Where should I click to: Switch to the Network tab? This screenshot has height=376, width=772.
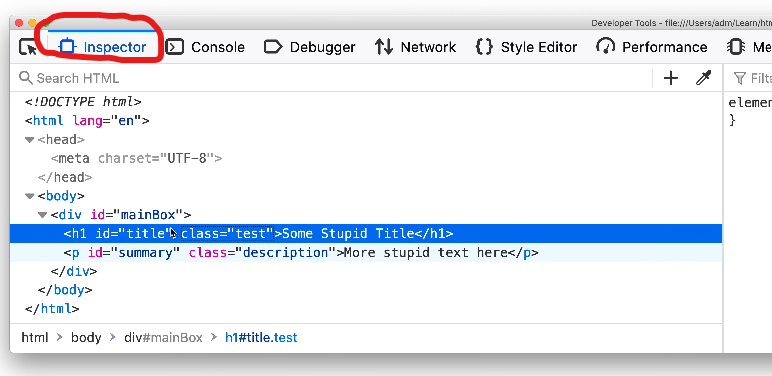click(415, 47)
